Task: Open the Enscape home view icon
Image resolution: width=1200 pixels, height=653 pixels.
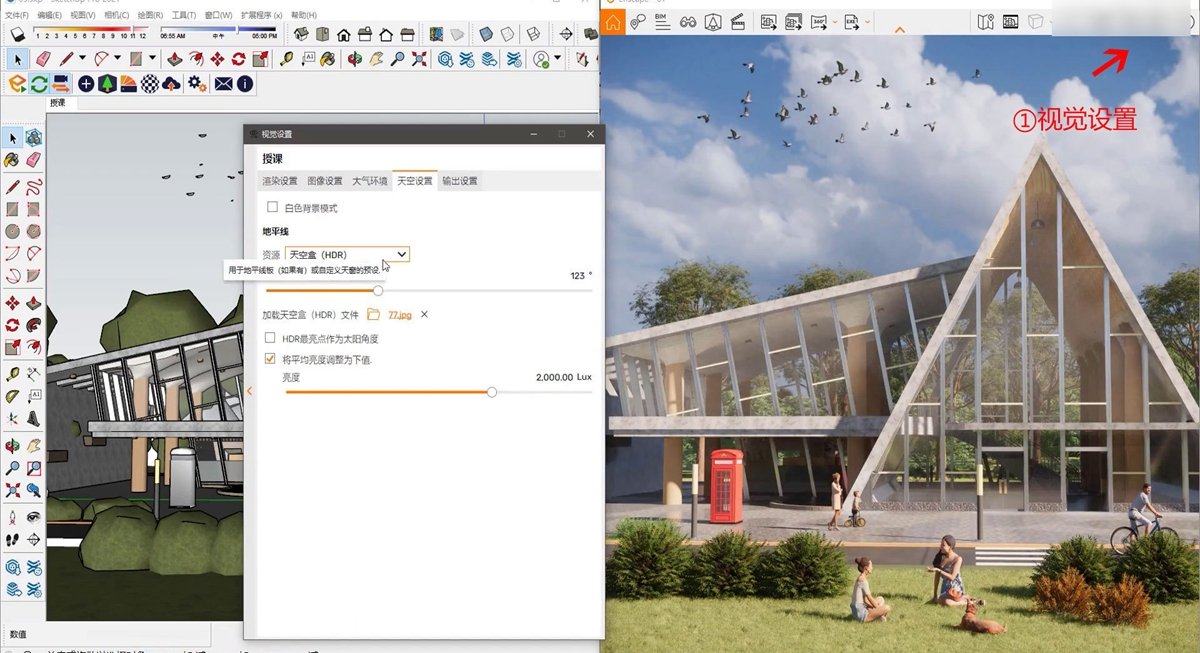Action: tap(613, 21)
